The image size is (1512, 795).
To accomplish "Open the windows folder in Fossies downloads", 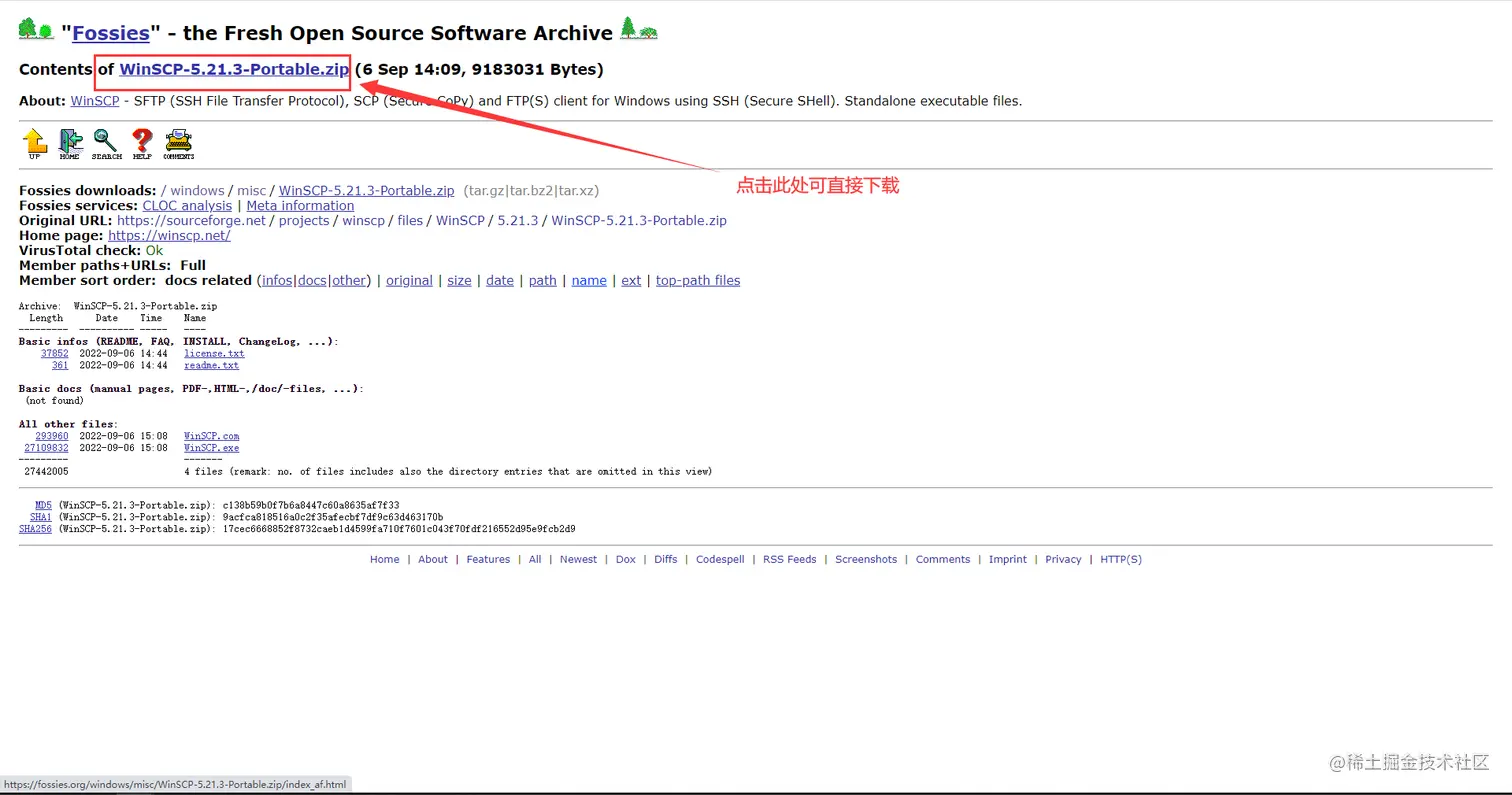I will [x=197, y=191].
